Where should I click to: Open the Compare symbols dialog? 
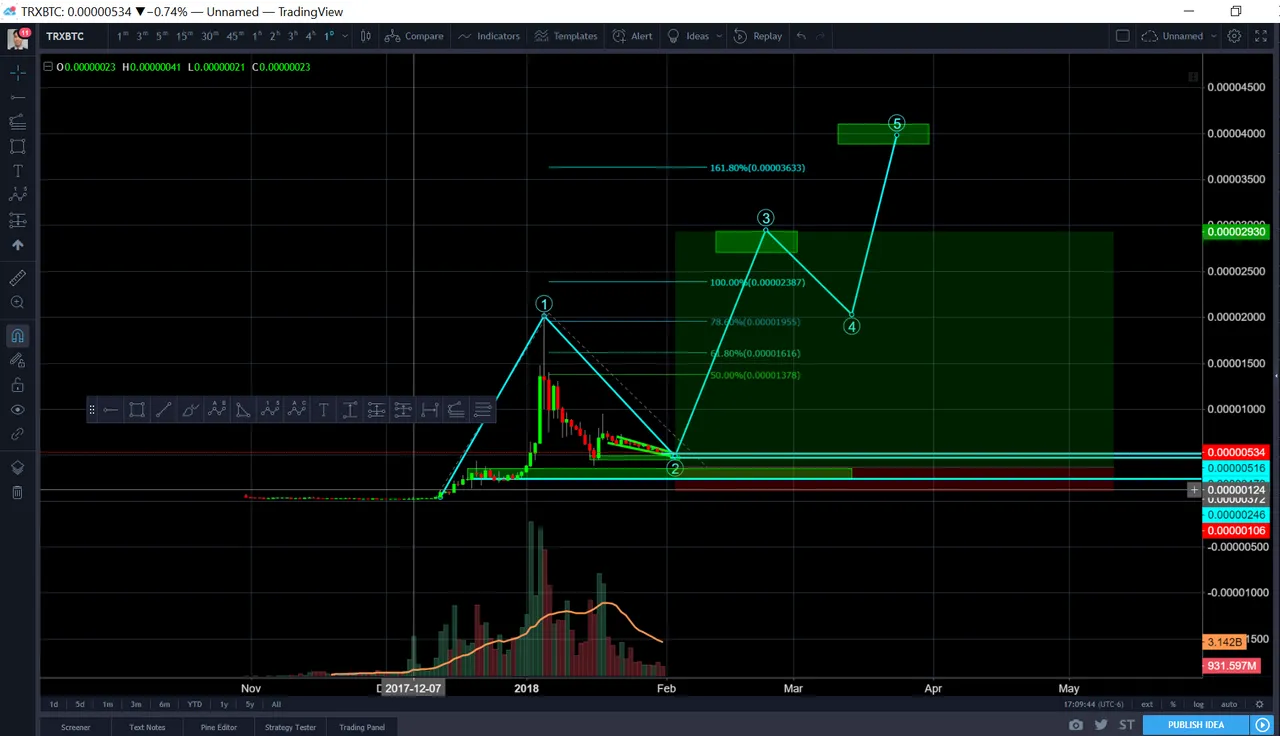point(415,36)
